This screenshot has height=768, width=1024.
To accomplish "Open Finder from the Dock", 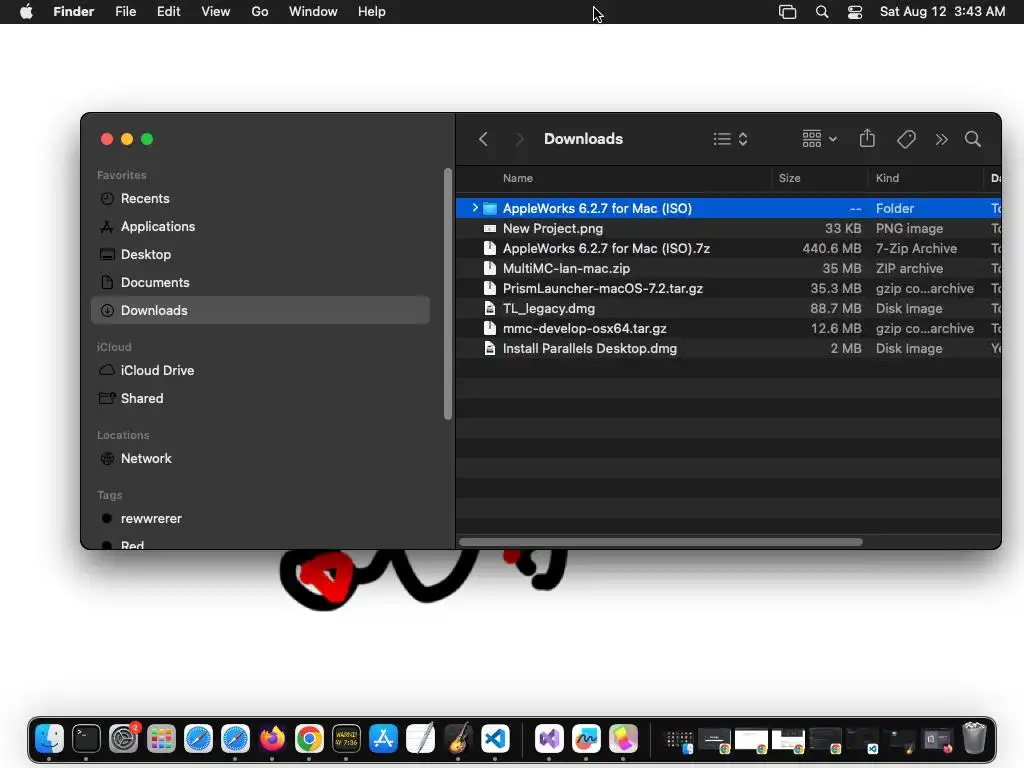I will [x=50, y=739].
